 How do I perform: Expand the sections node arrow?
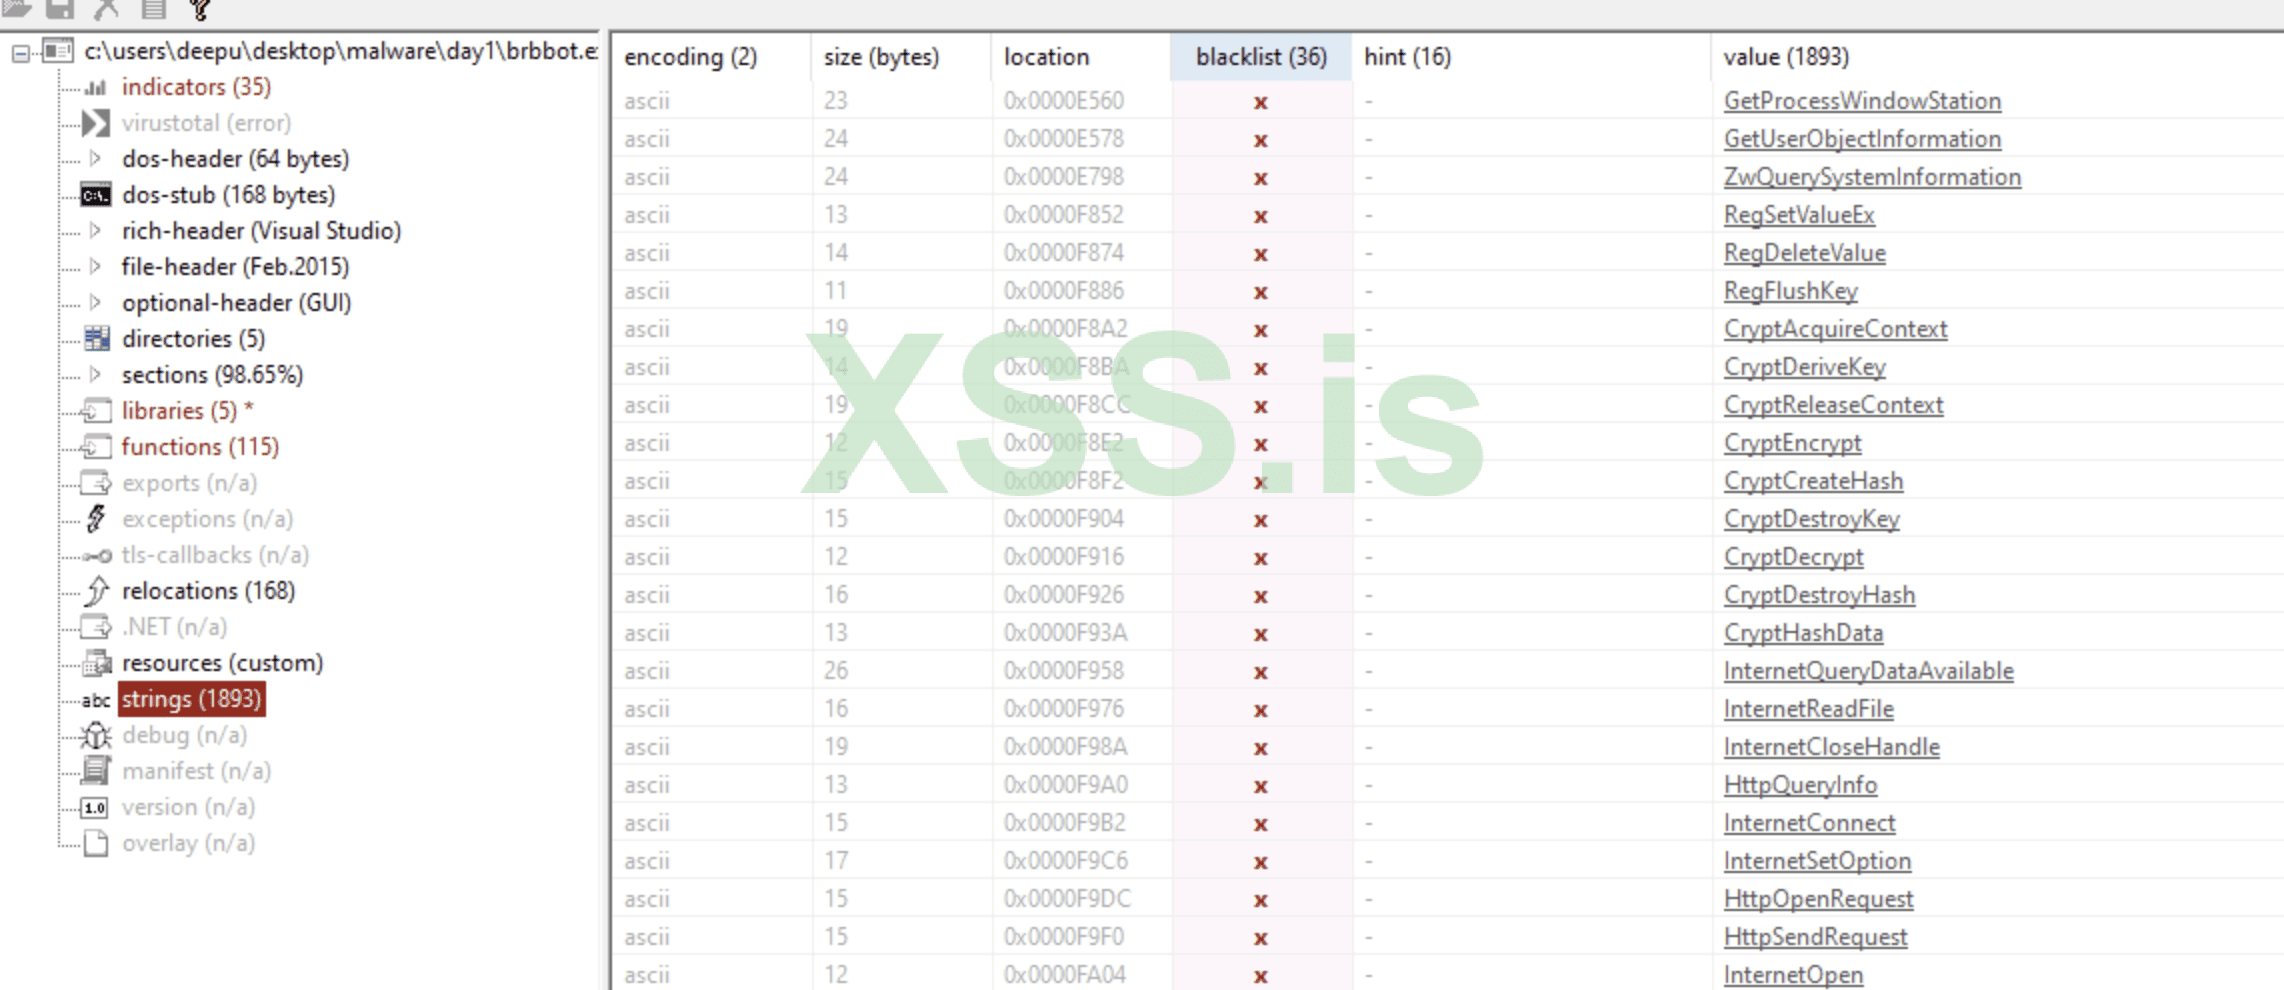tap(95, 374)
